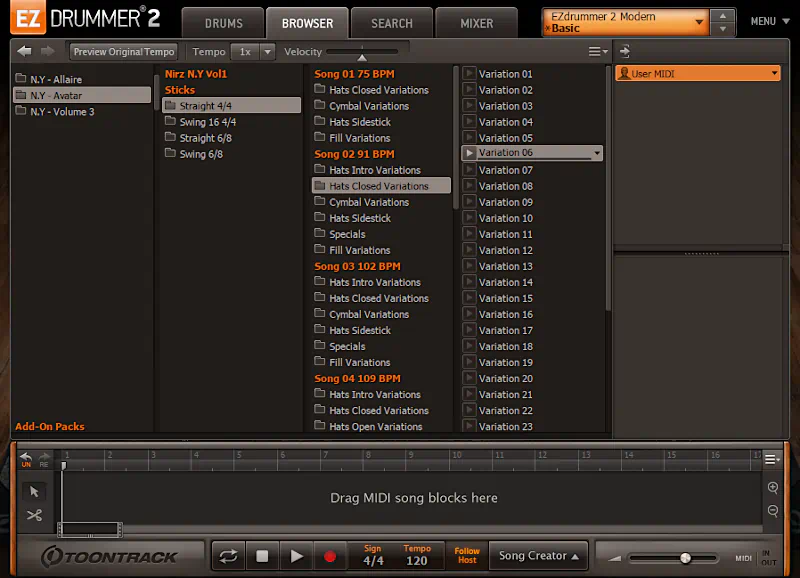800x578 pixels.
Task: Preview Variation 20 play icon
Action: (469, 378)
